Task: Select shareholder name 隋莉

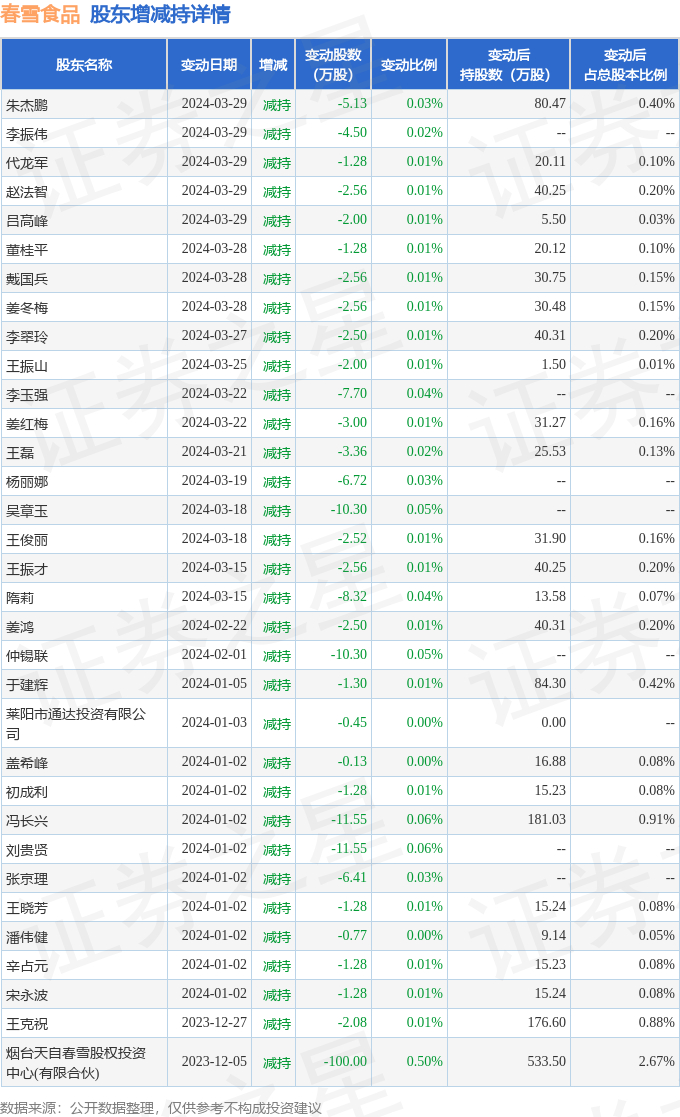Action: click(20, 598)
